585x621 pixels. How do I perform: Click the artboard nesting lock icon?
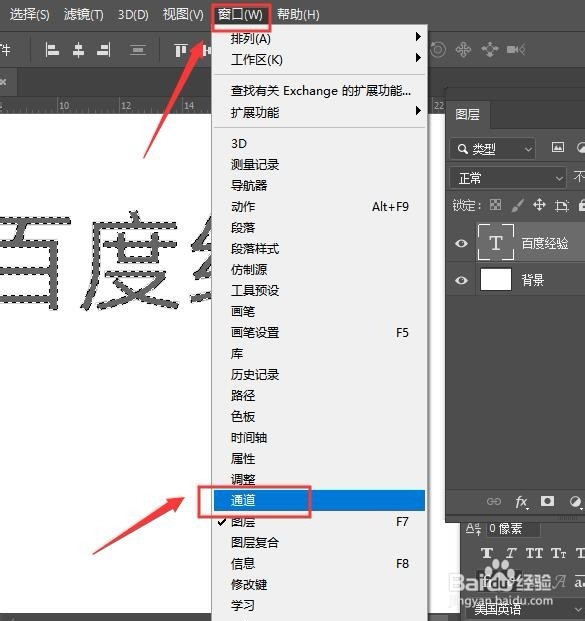[x=562, y=205]
